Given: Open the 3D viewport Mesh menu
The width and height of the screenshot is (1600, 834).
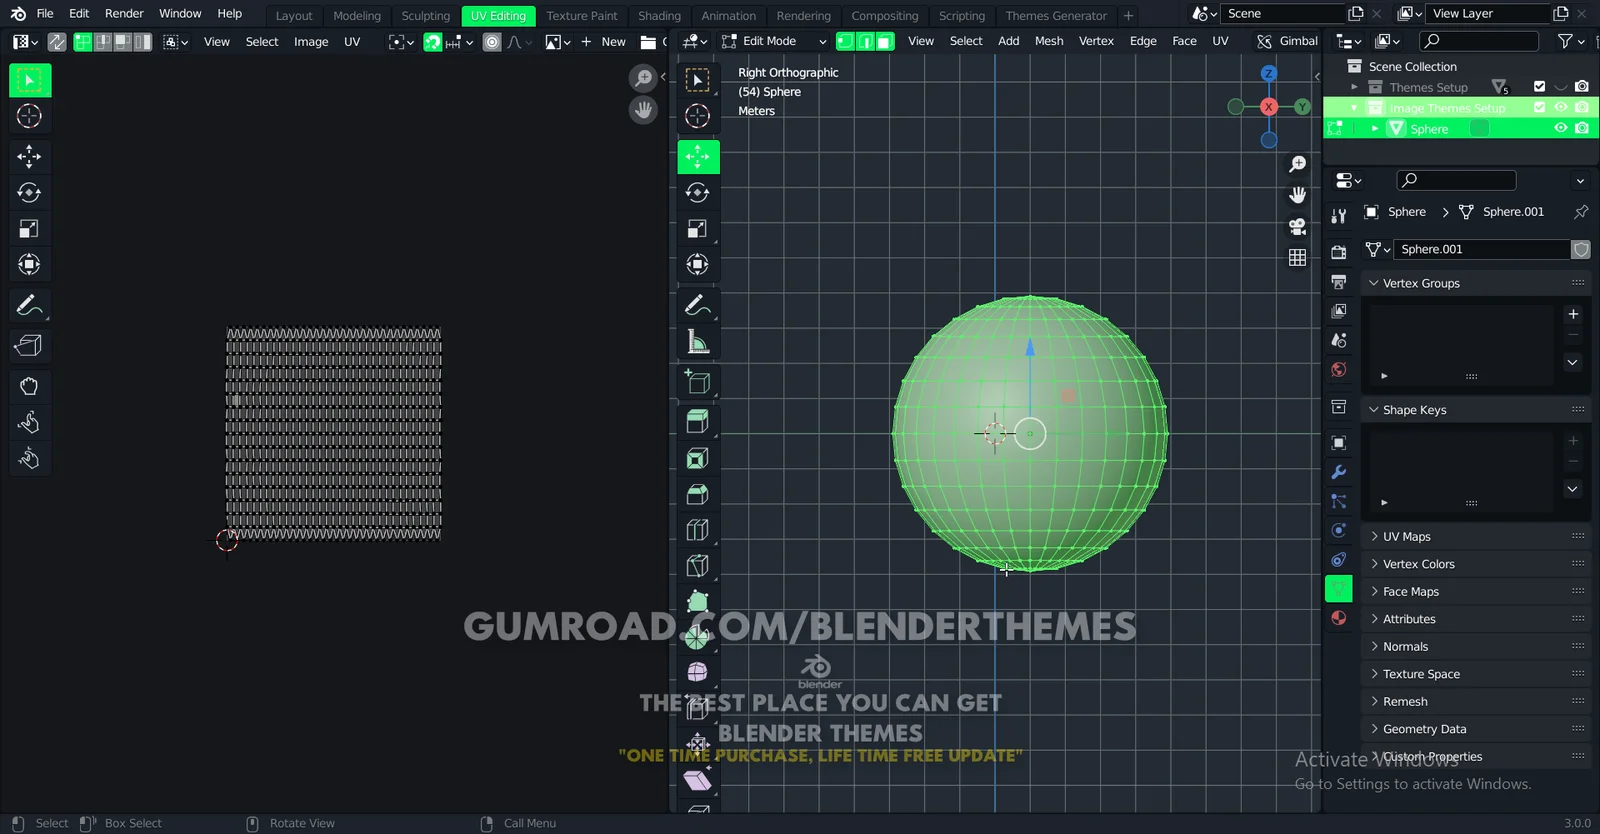Looking at the screenshot, I should 1049,41.
